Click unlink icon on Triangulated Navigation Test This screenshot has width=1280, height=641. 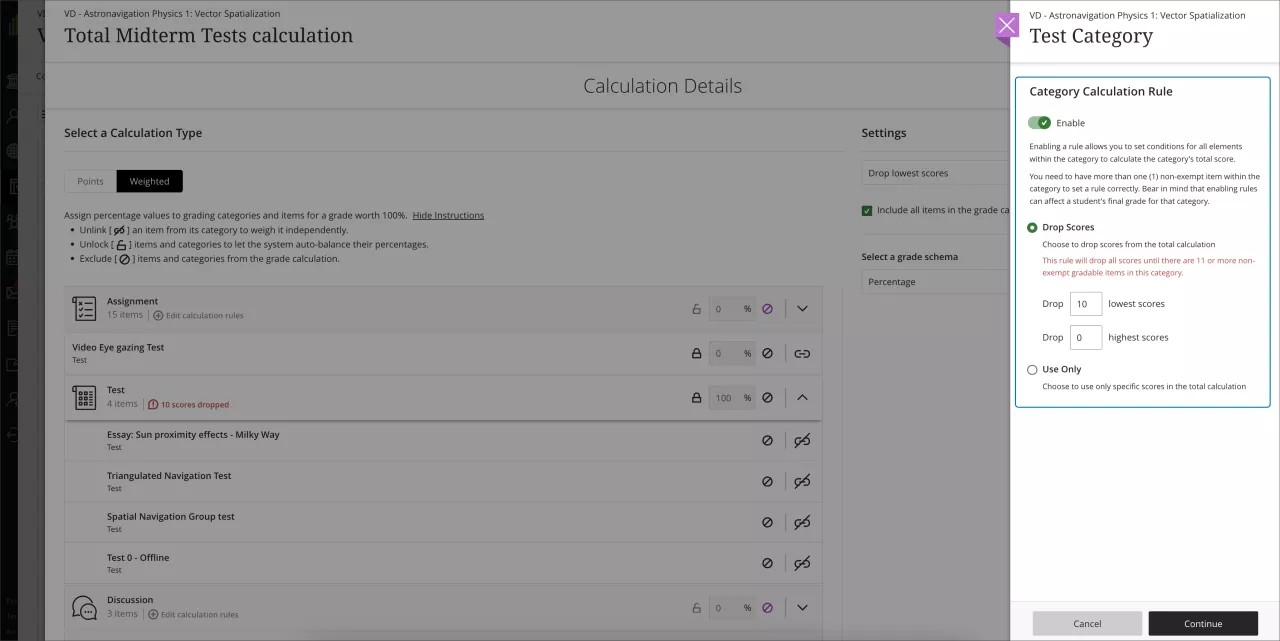click(x=801, y=481)
